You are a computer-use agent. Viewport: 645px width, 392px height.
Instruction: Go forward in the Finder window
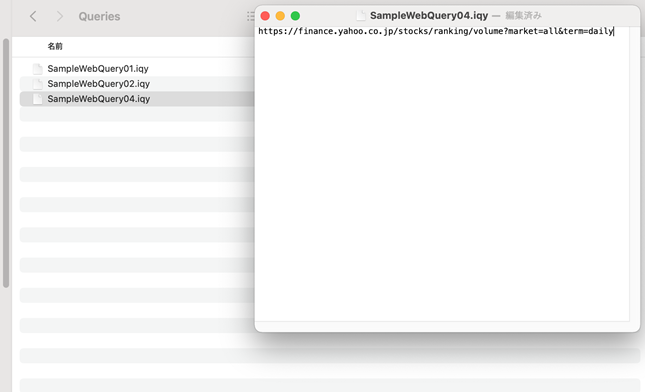[60, 16]
